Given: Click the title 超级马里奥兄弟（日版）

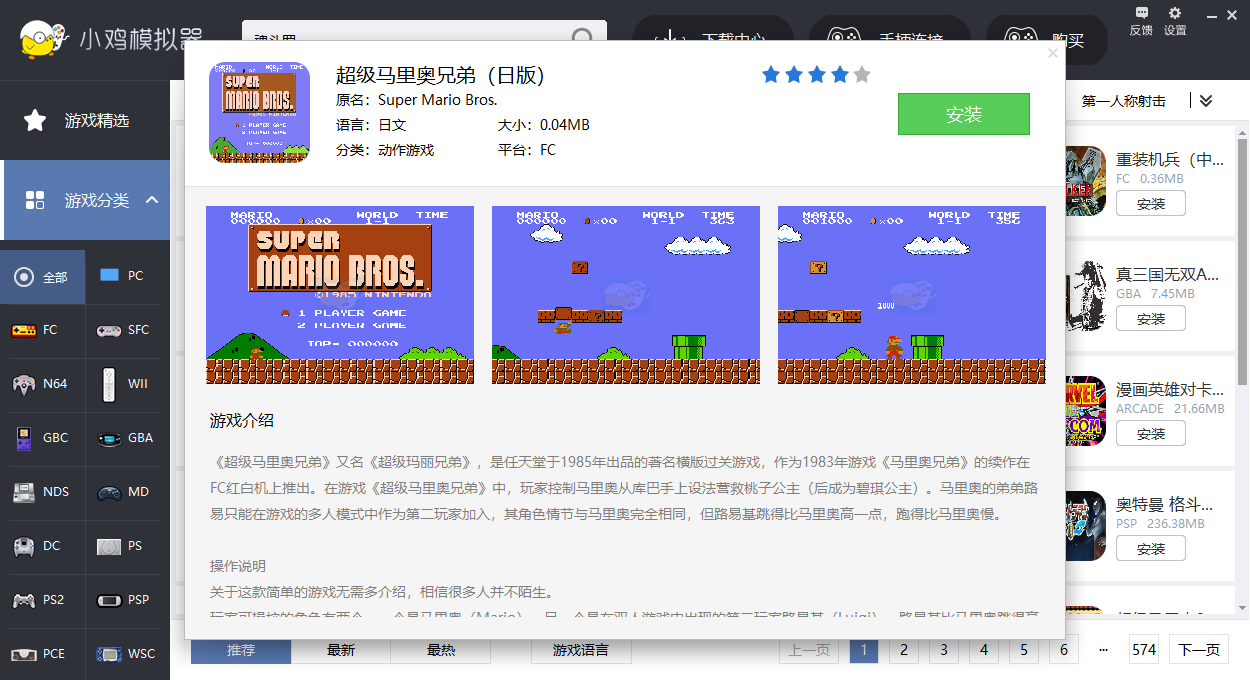Looking at the screenshot, I should coord(440,75).
